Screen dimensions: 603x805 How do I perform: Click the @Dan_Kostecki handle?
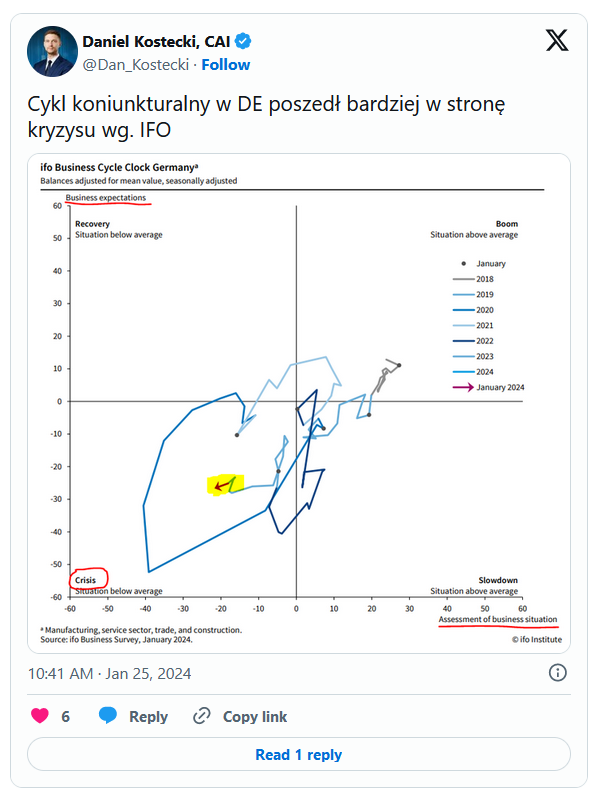[x=137, y=65]
